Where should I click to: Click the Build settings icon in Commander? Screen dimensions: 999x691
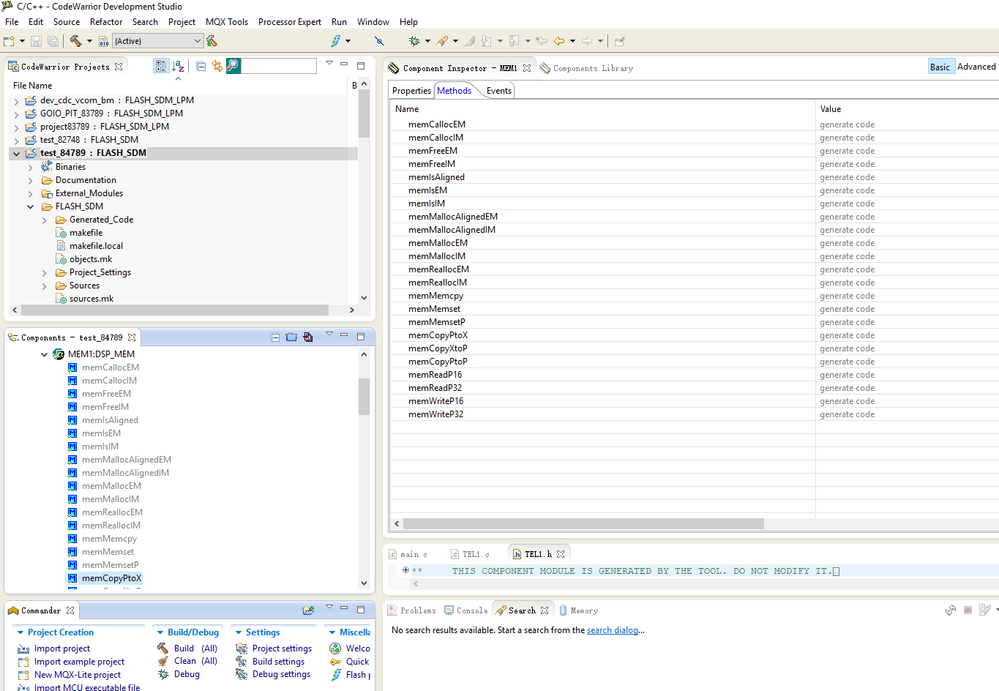pos(241,662)
